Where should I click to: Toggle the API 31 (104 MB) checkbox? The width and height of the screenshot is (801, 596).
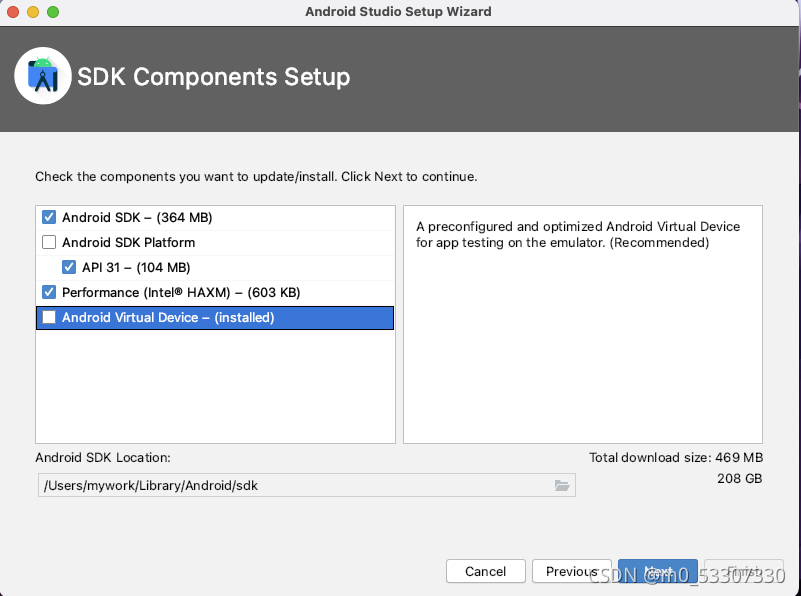pyautogui.click(x=69, y=267)
